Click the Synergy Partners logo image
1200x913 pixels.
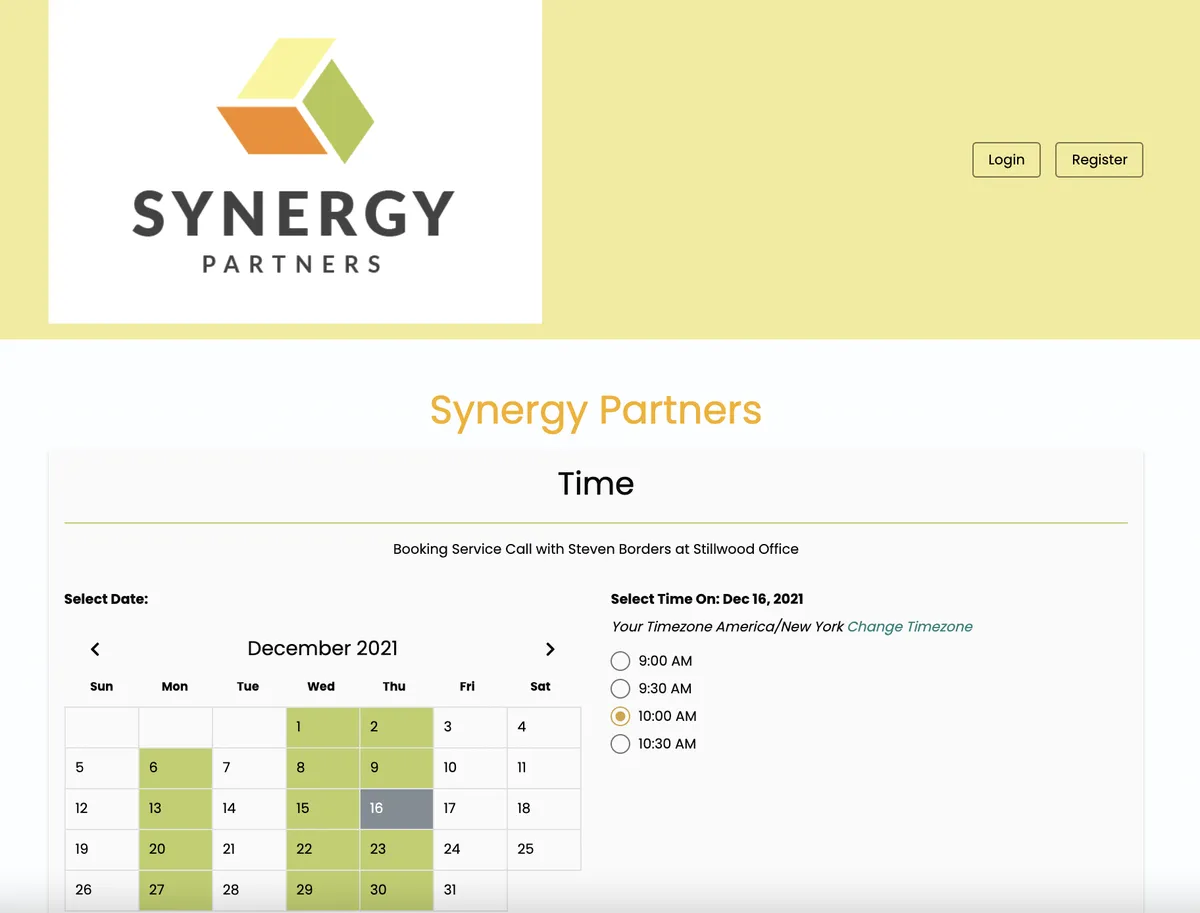295,161
